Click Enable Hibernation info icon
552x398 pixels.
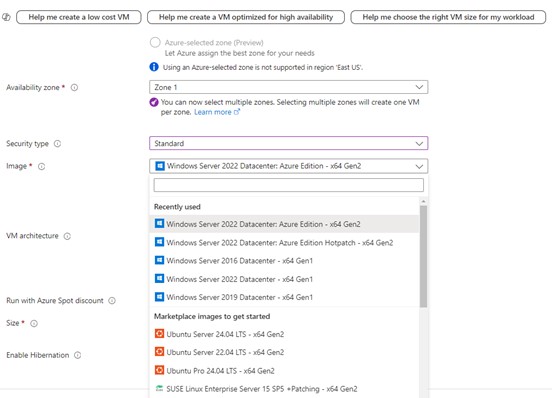pos(77,355)
